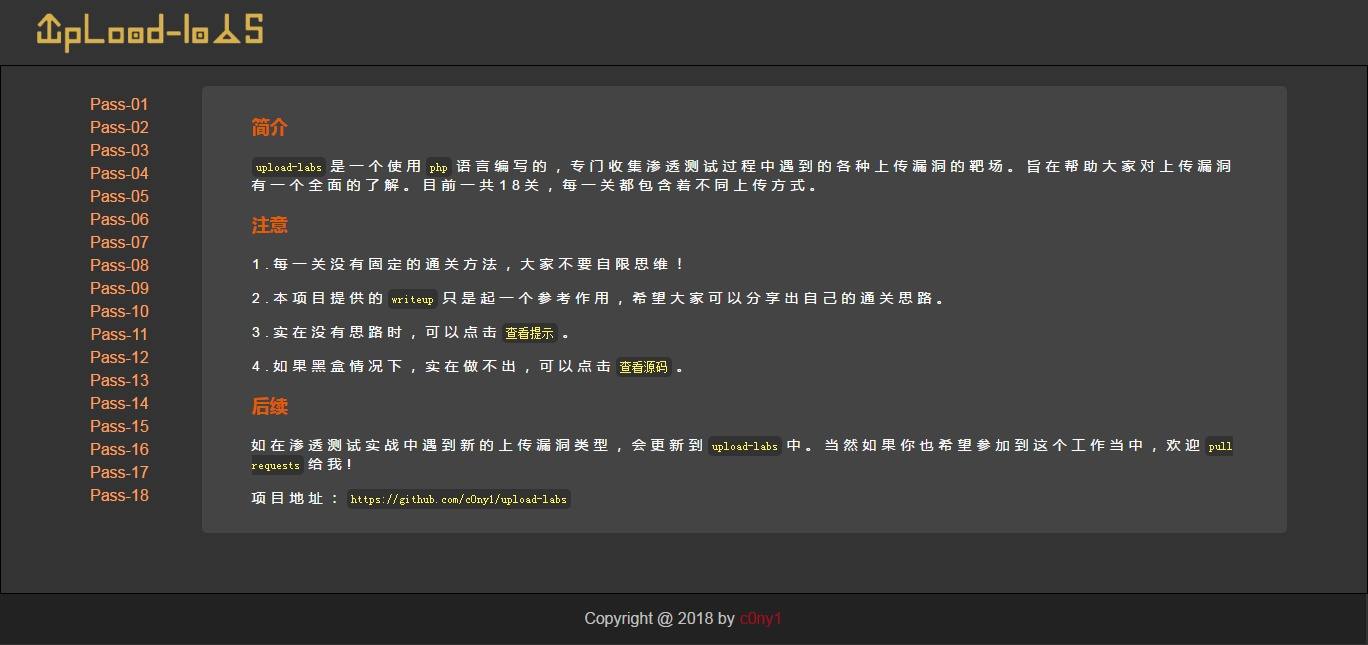Screen dimensions: 1368x645
Task: Navigate to Pass-12
Action: click(x=119, y=357)
